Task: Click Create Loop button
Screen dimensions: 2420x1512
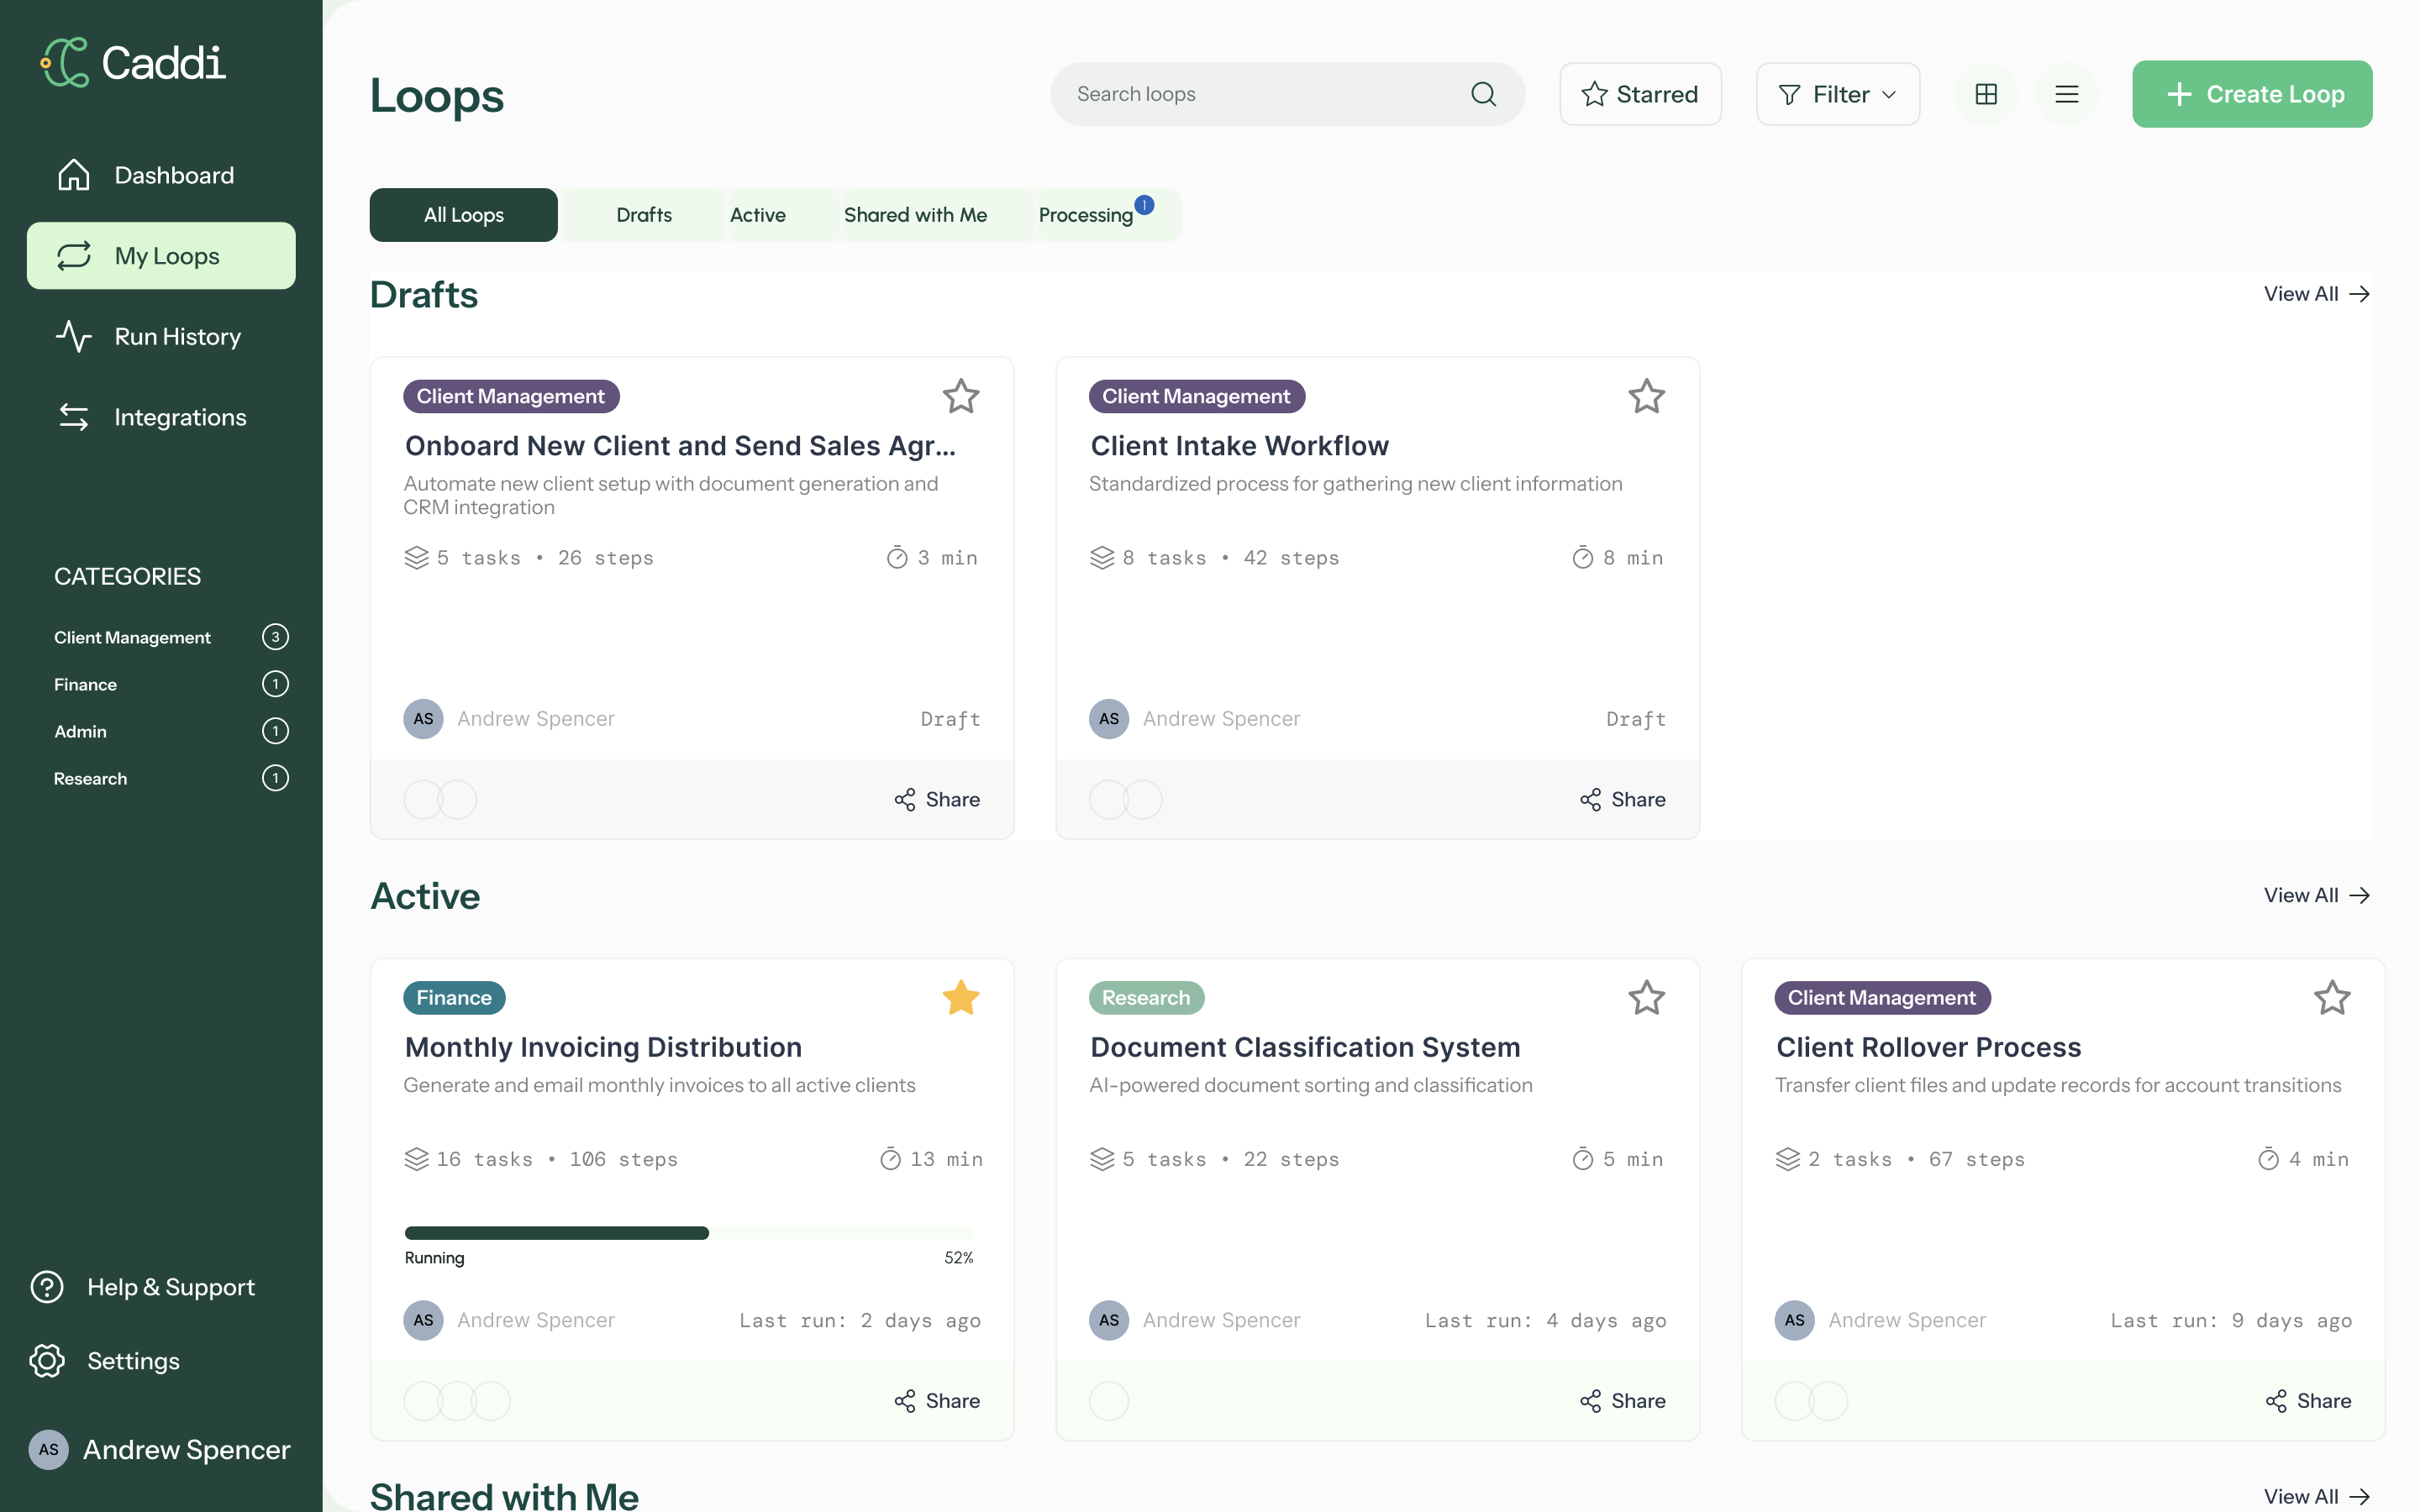Action: point(2252,94)
